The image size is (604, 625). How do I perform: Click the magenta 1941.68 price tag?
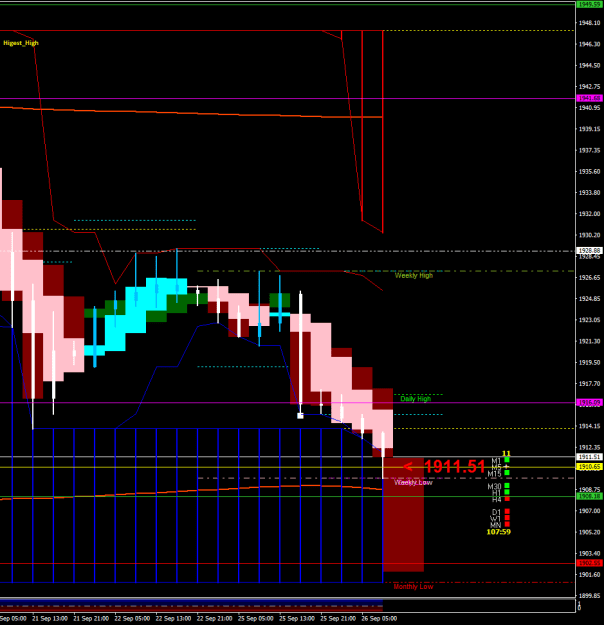click(x=590, y=98)
